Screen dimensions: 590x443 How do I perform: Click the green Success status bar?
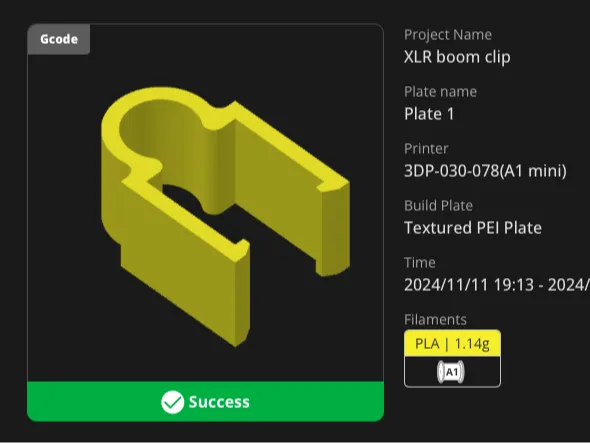[x=205, y=401]
